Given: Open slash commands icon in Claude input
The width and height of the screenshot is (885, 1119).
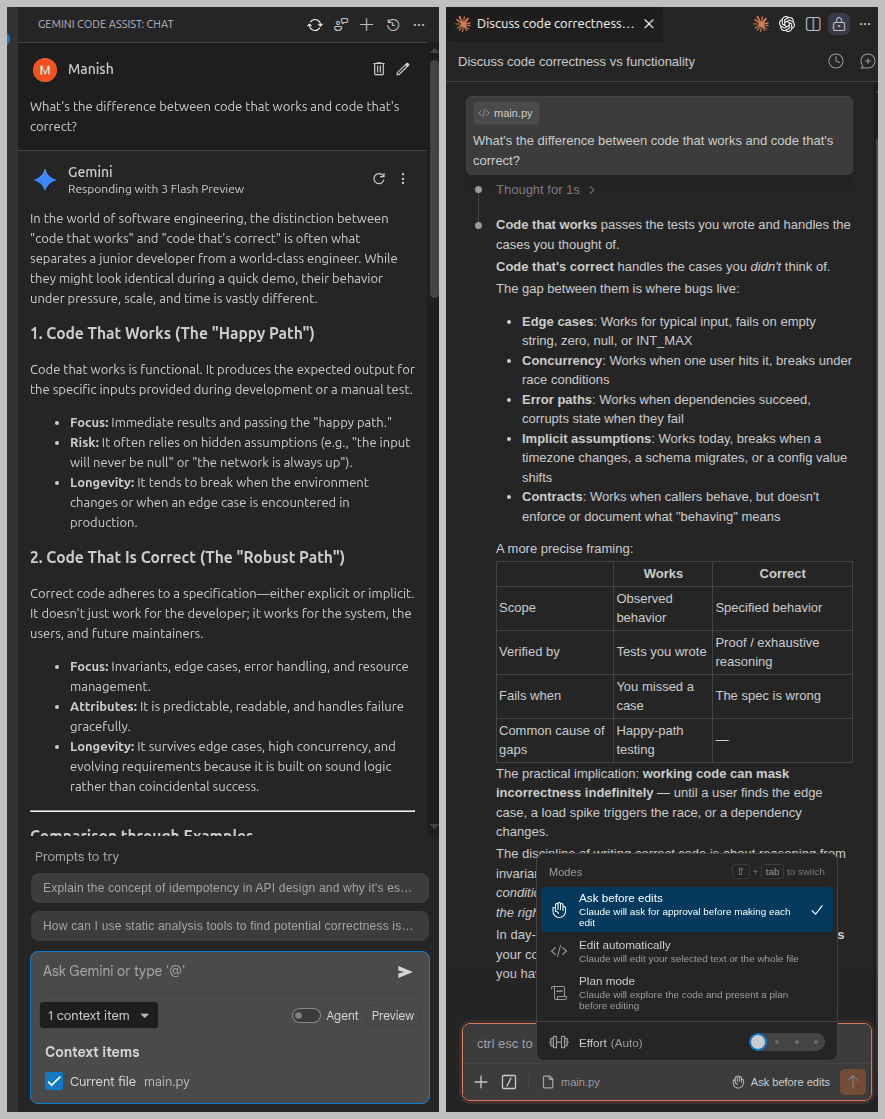Looking at the screenshot, I should [509, 1082].
